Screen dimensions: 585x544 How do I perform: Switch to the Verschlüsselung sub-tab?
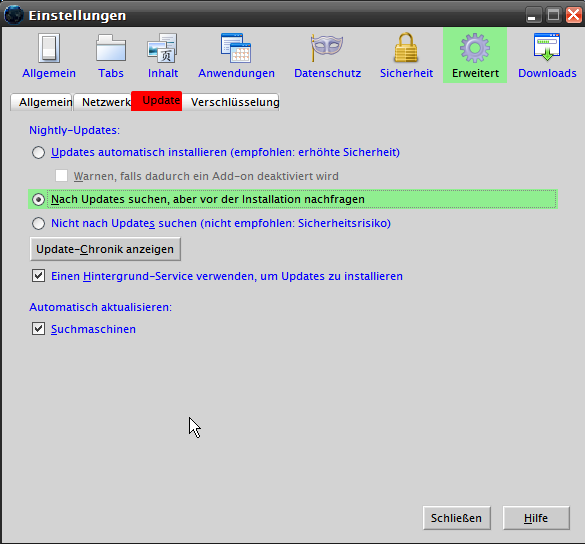pyautogui.click(x=234, y=102)
